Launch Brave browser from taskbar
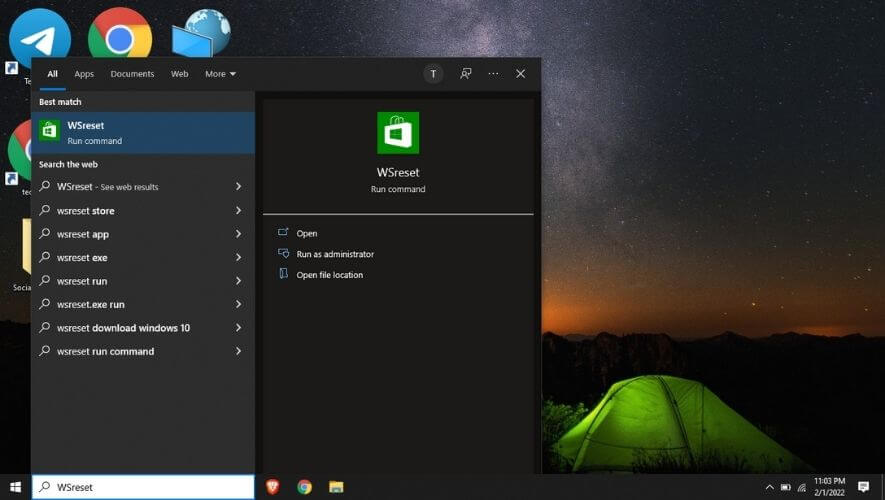Viewport: 885px width, 500px height. click(272, 487)
